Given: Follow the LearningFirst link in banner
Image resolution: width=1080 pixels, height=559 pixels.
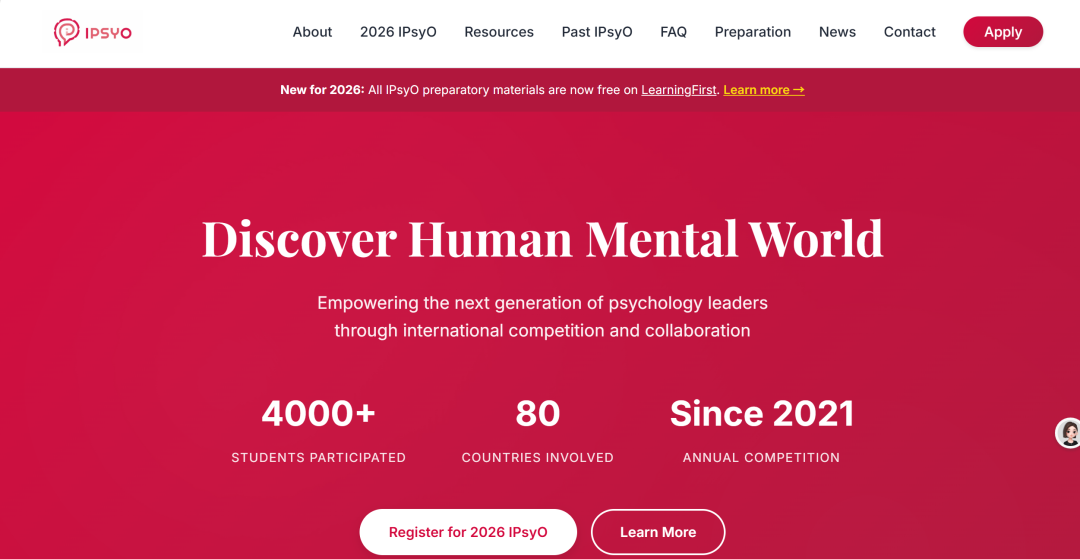Looking at the screenshot, I should point(678,89).
